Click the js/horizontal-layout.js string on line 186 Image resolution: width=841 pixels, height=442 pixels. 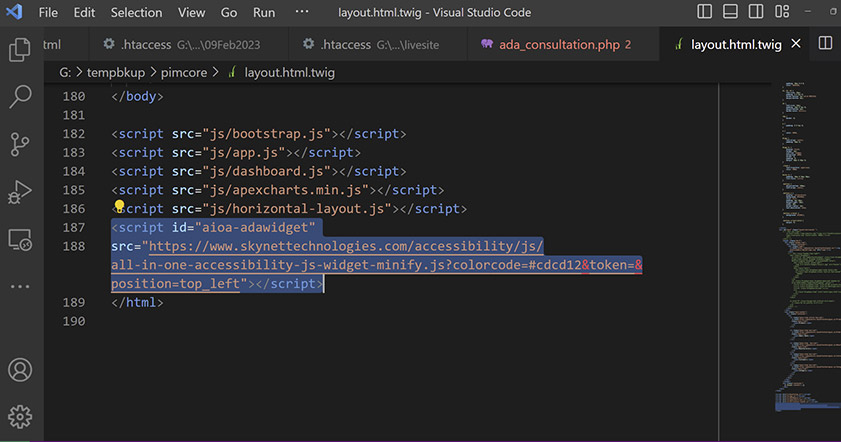297,209
